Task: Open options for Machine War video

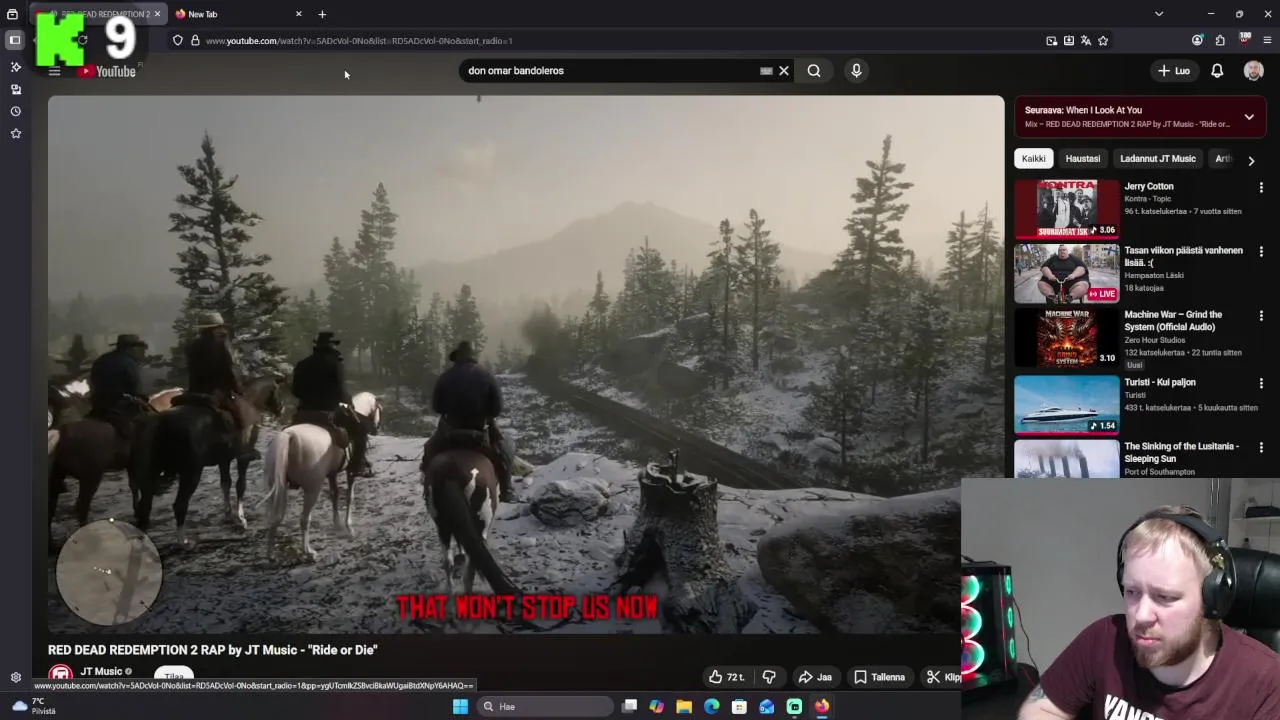Action: point(1261,315)
